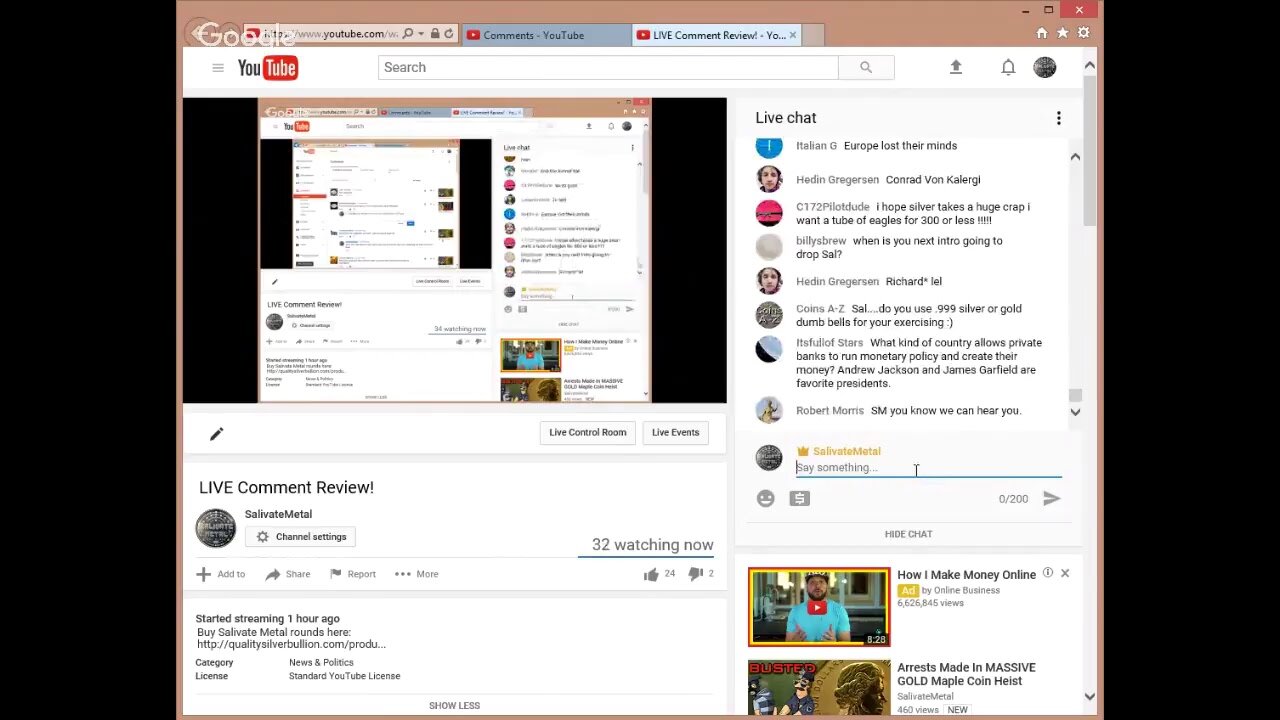This screenshot has width=1280, height=720.
Task: Open the account avatar in the header
Action: point(1045,67)
